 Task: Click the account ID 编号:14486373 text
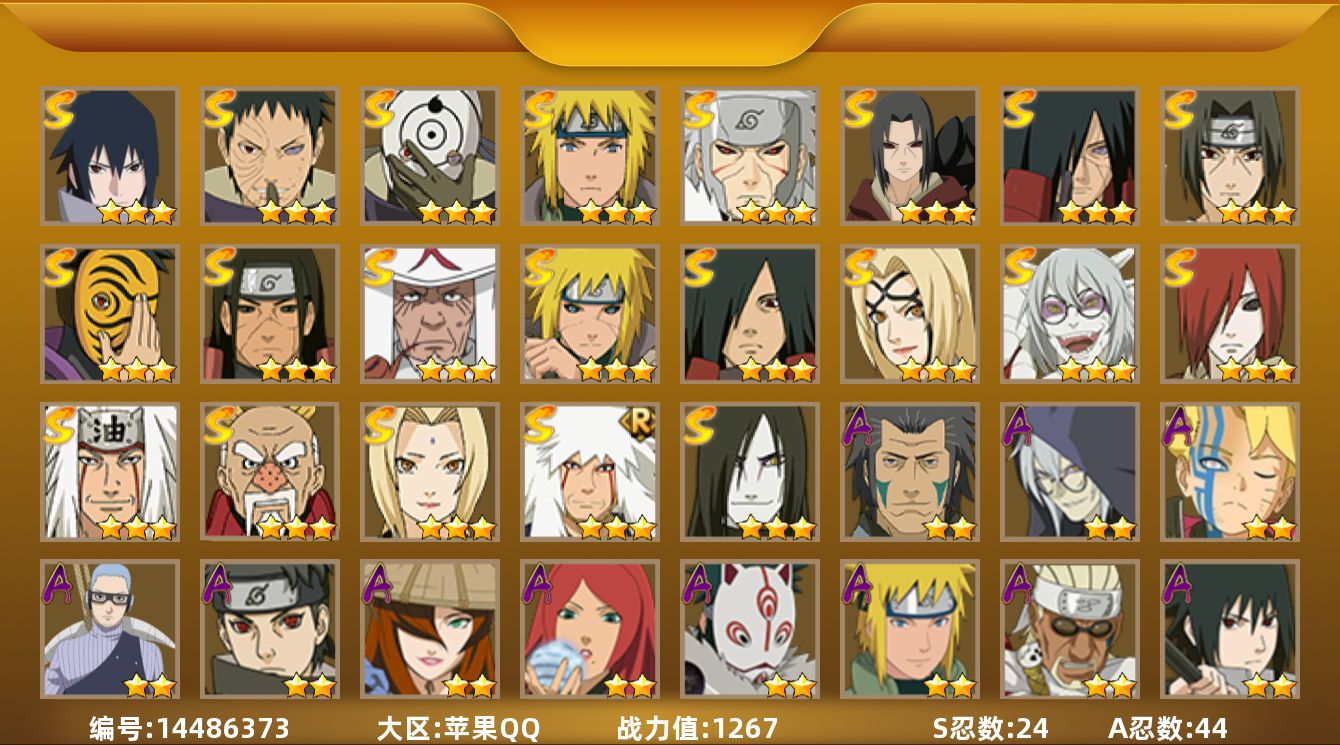click(x=189, y=728)
